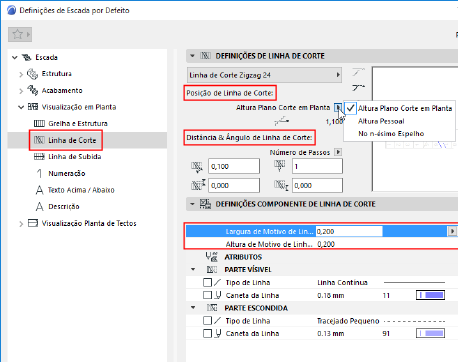458x362 pixels.
Task: Click the lower-left 0,000 input field
Action: coord(234,185)
